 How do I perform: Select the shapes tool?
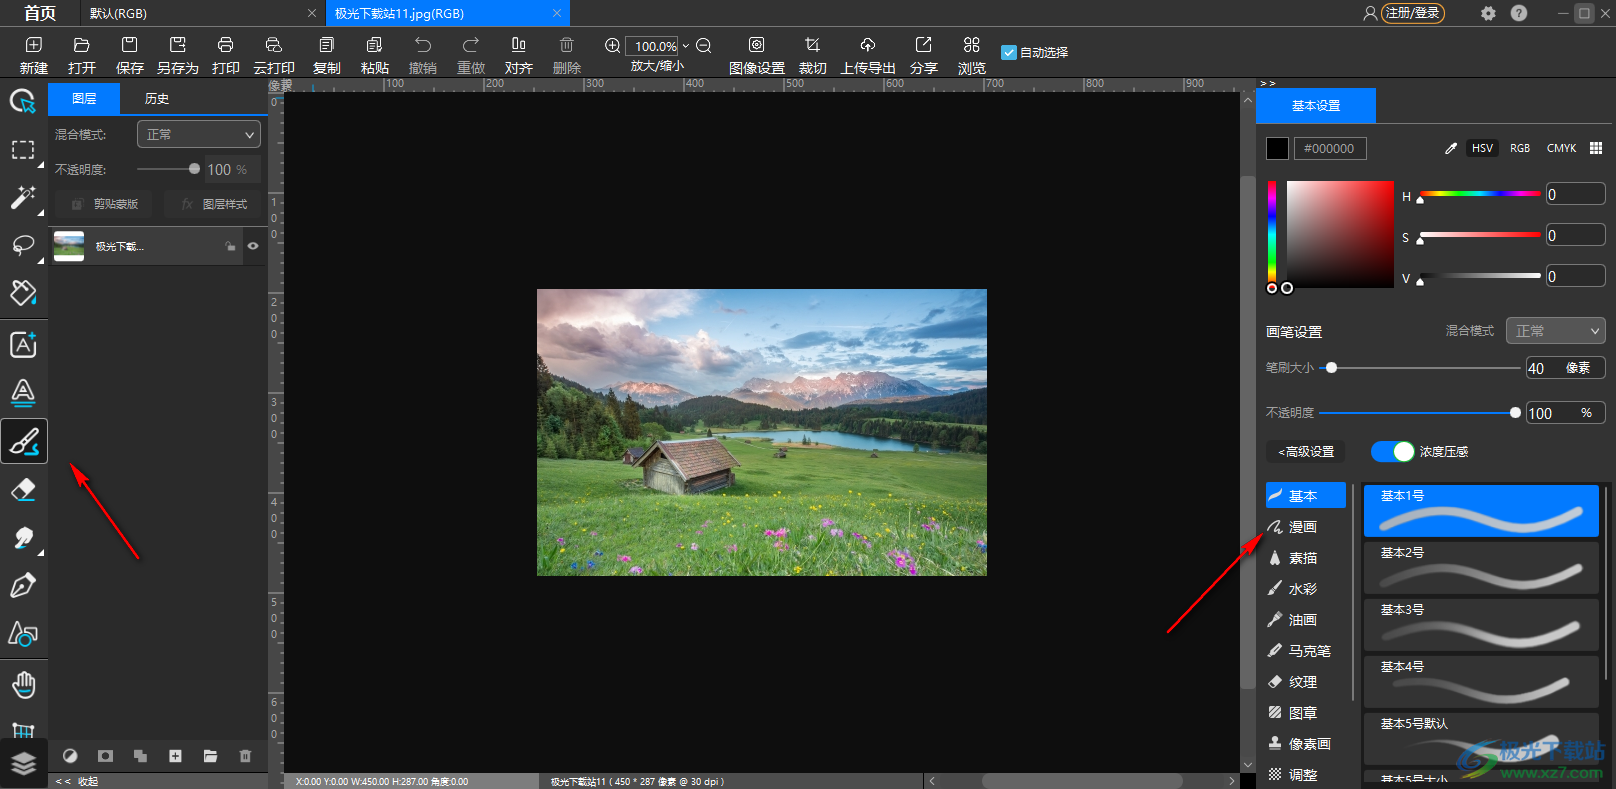click(23, 634)
